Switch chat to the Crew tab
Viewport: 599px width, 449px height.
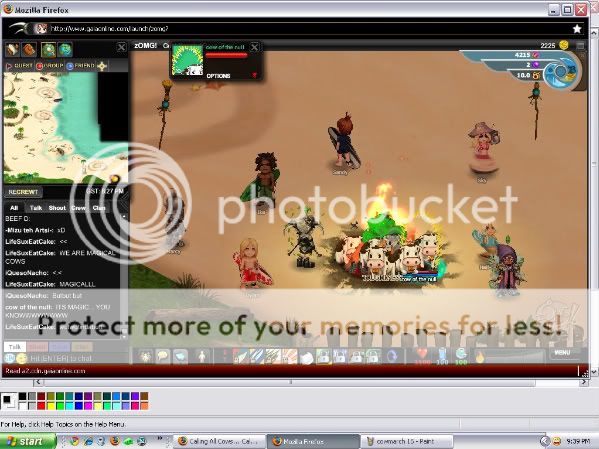click(79, 208)
